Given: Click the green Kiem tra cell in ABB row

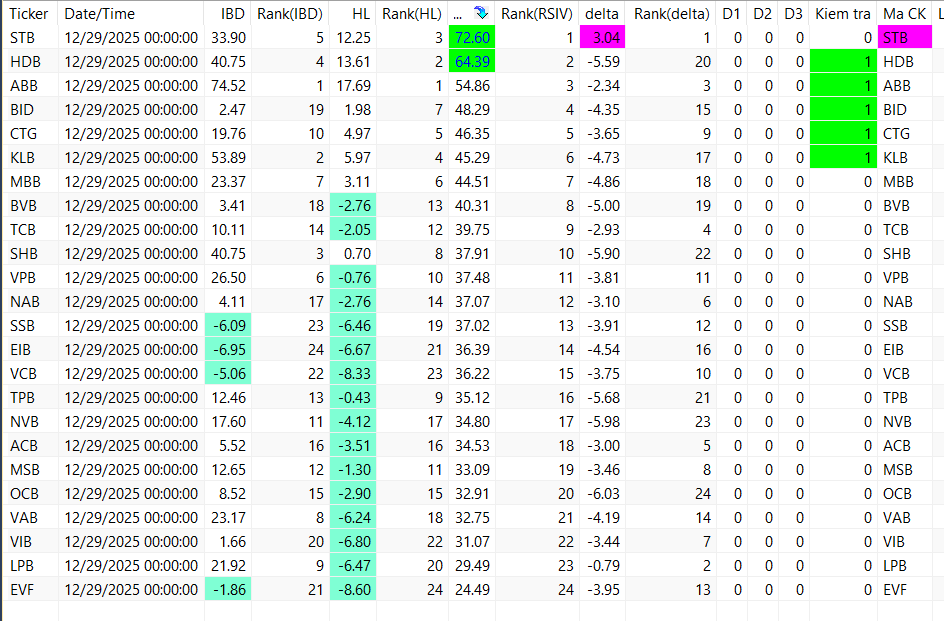Looking at the screenshot, I should [x=843, y=86].
